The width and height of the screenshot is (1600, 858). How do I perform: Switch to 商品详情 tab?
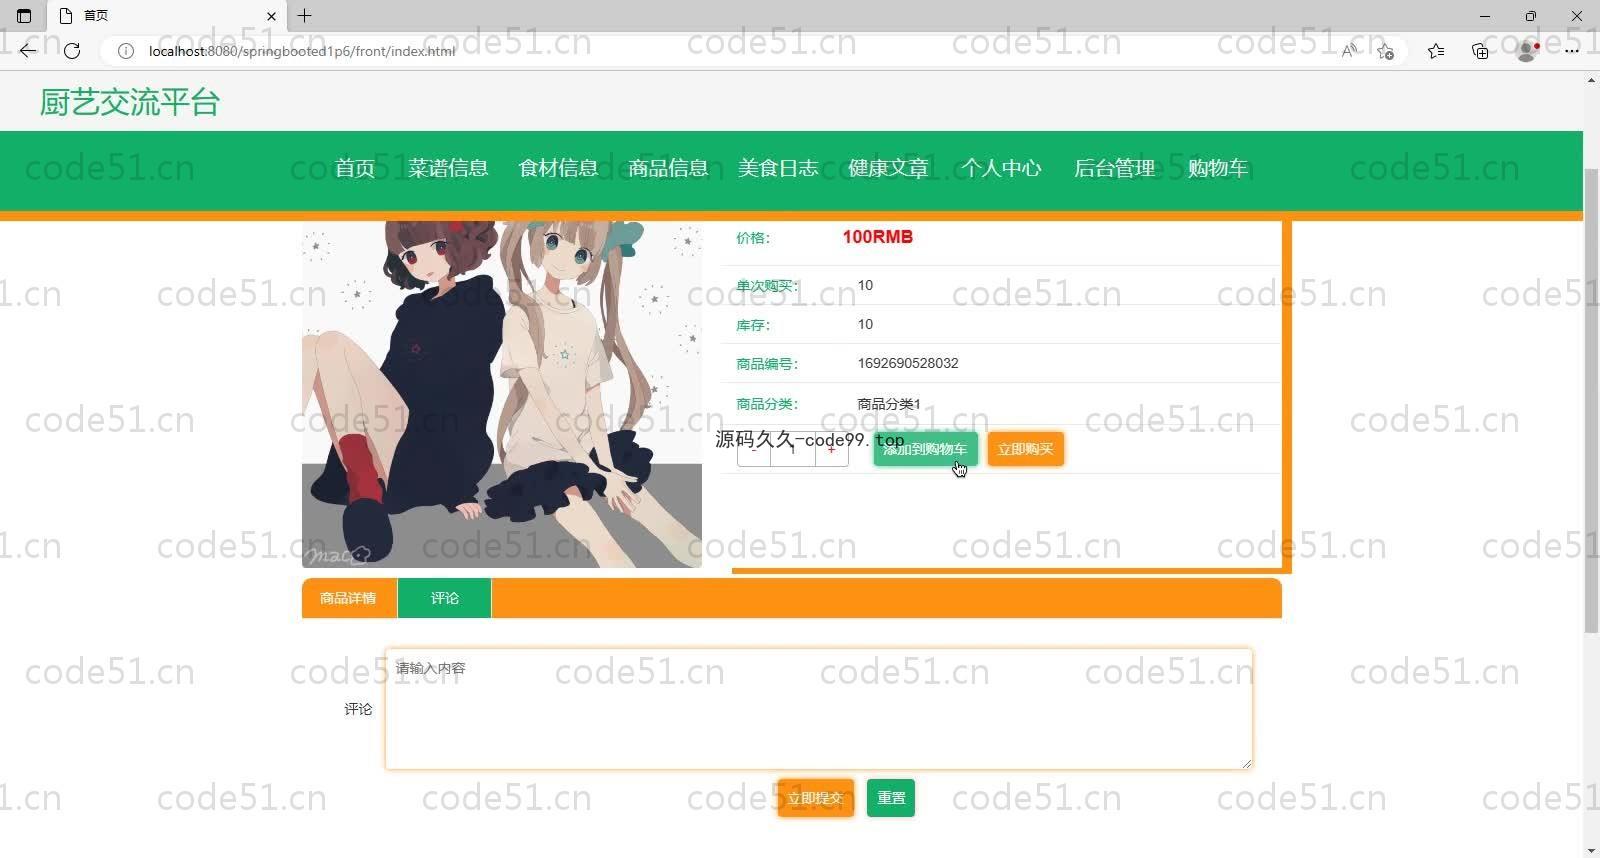349,598
